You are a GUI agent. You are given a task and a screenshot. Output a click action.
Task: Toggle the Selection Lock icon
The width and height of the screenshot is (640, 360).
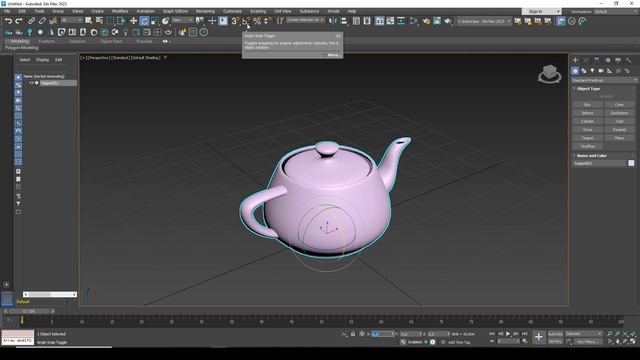click(353, 334)
